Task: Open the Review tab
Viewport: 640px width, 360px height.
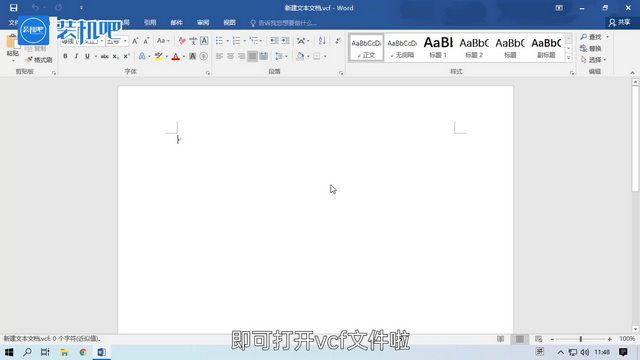Action: click(203, 22)
